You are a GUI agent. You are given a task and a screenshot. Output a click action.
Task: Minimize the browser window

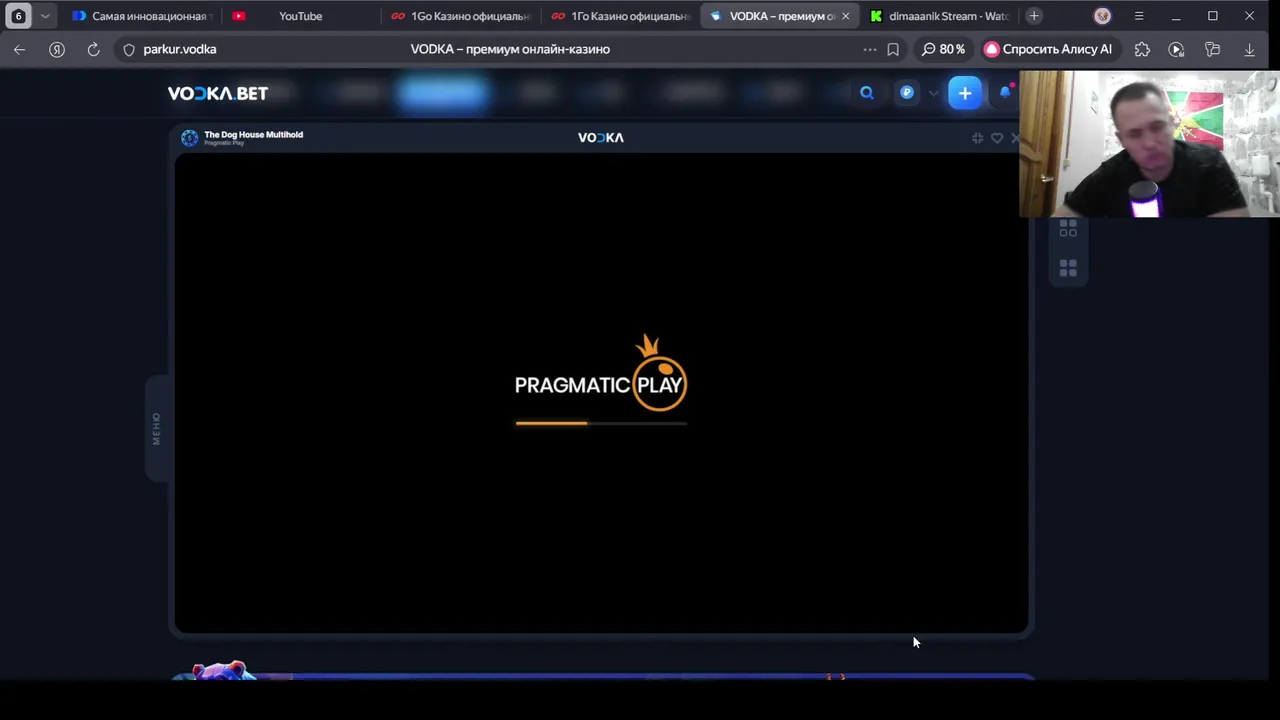pyautogui.click(x=1176, y=16)
